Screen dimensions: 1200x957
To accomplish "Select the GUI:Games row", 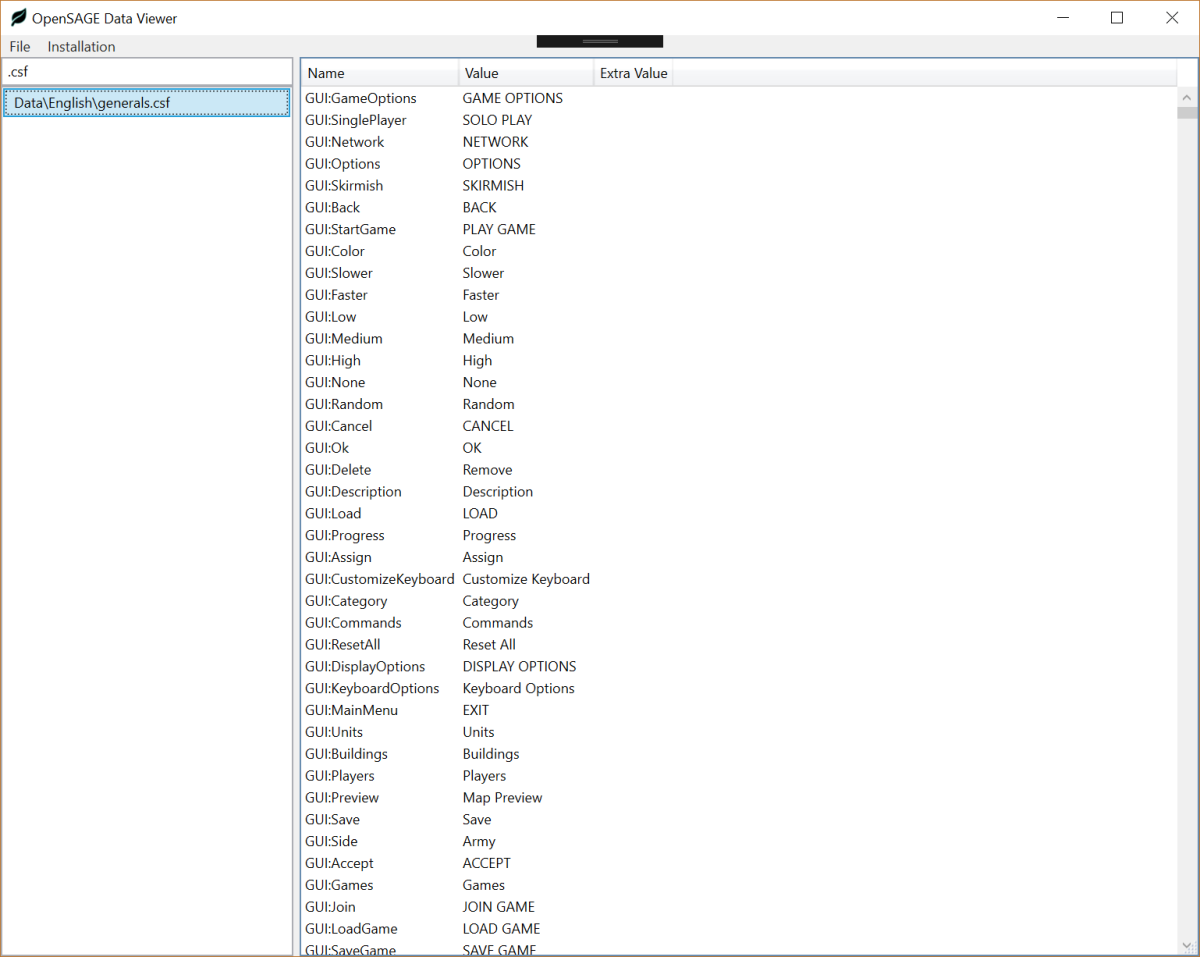I will (x=740, y=886).
